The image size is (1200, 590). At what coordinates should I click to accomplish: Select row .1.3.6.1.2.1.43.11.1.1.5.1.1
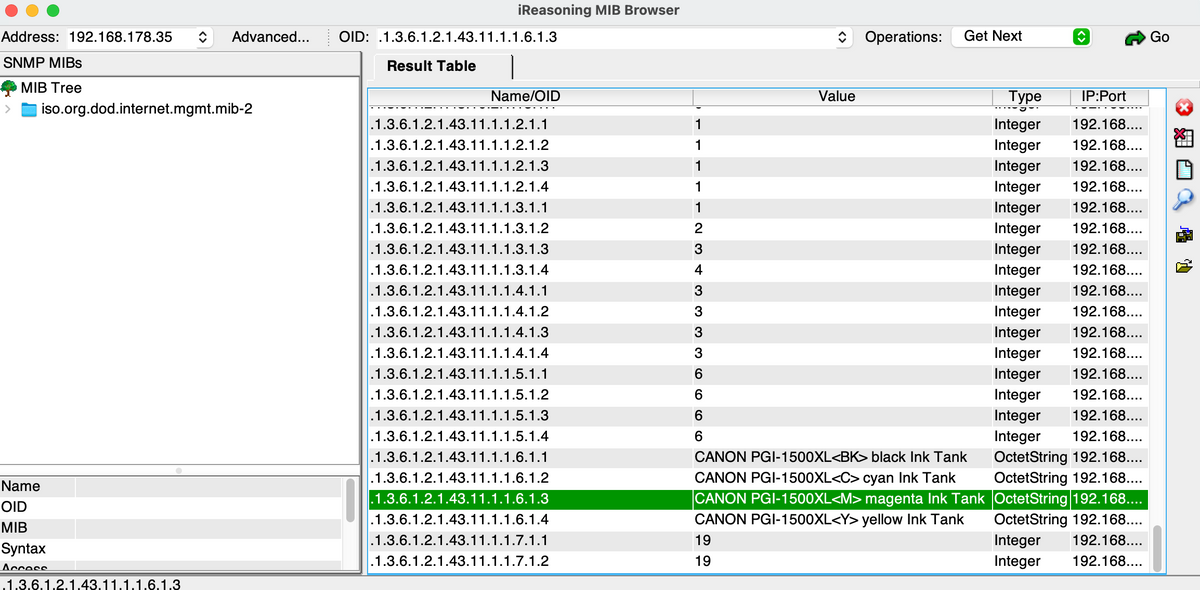coord(758,374)
